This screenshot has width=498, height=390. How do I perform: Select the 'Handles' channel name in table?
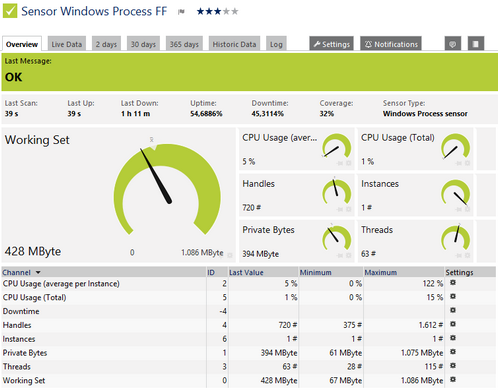[x=17, y=325]
